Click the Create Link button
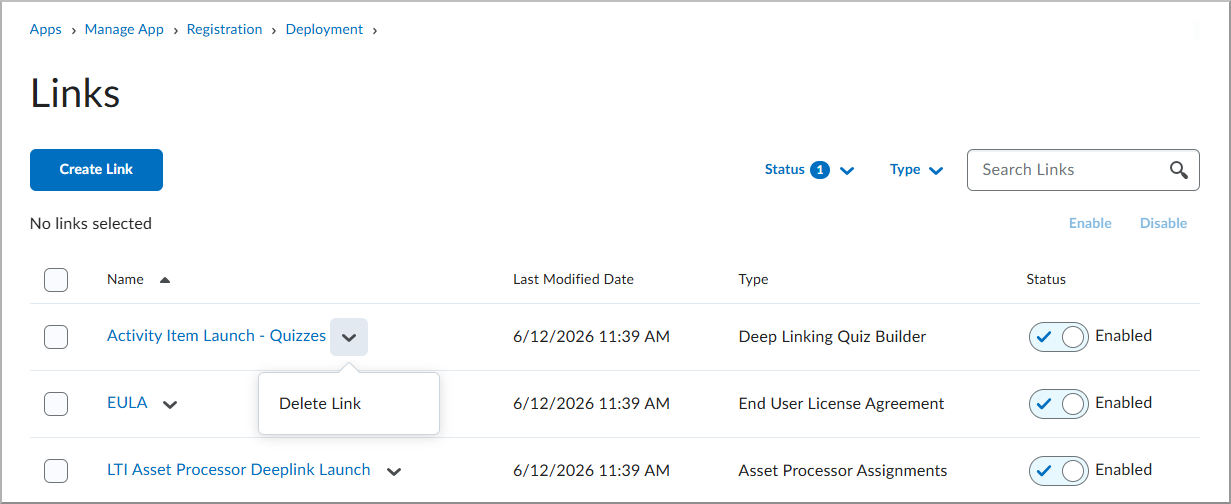Viewport: 1231px width, 504px height. click(x=96, y=170)
